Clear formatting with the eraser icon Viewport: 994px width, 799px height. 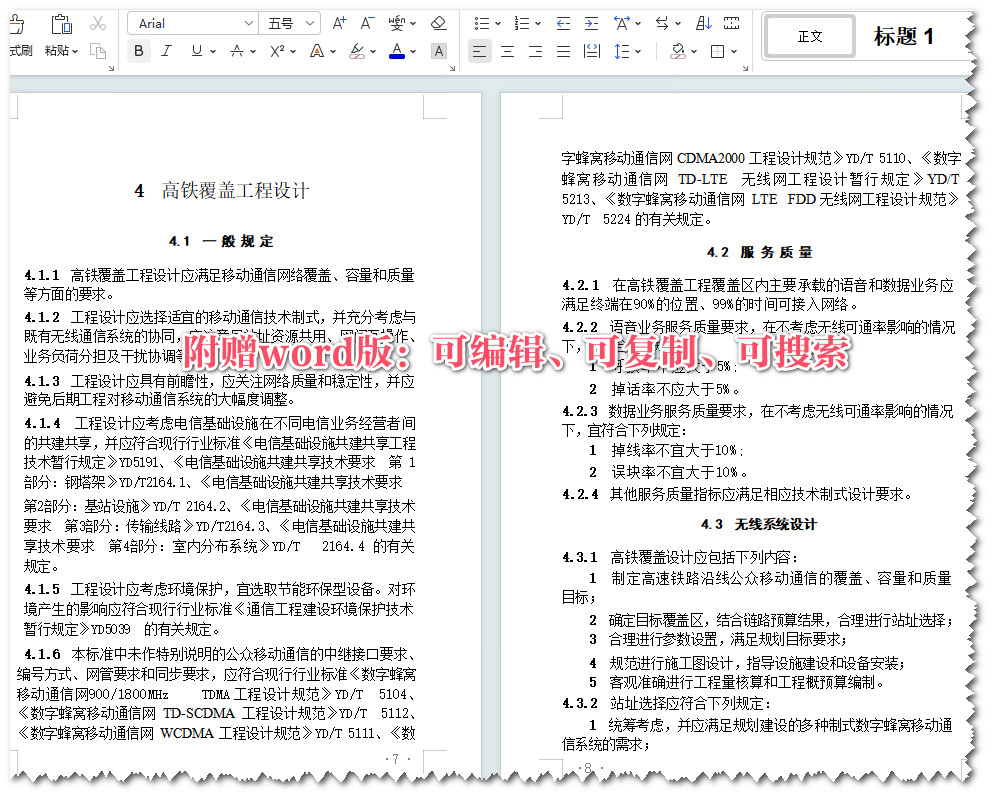(x=437, y=22)
